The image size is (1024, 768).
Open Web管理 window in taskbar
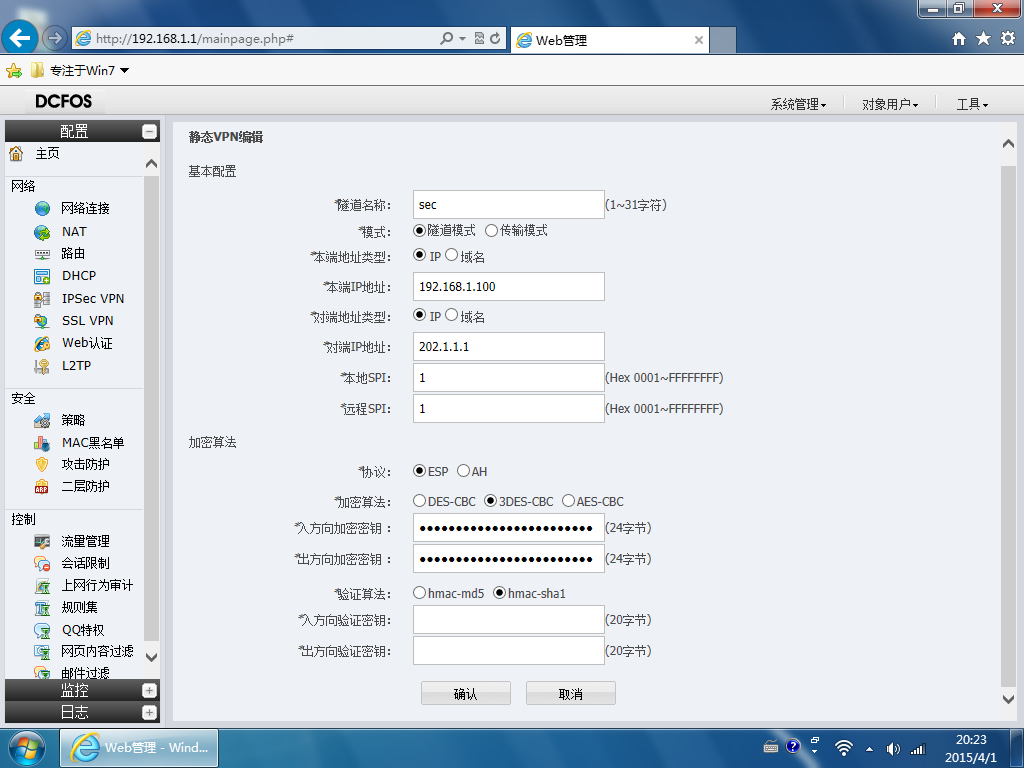[x=139, y=748]
